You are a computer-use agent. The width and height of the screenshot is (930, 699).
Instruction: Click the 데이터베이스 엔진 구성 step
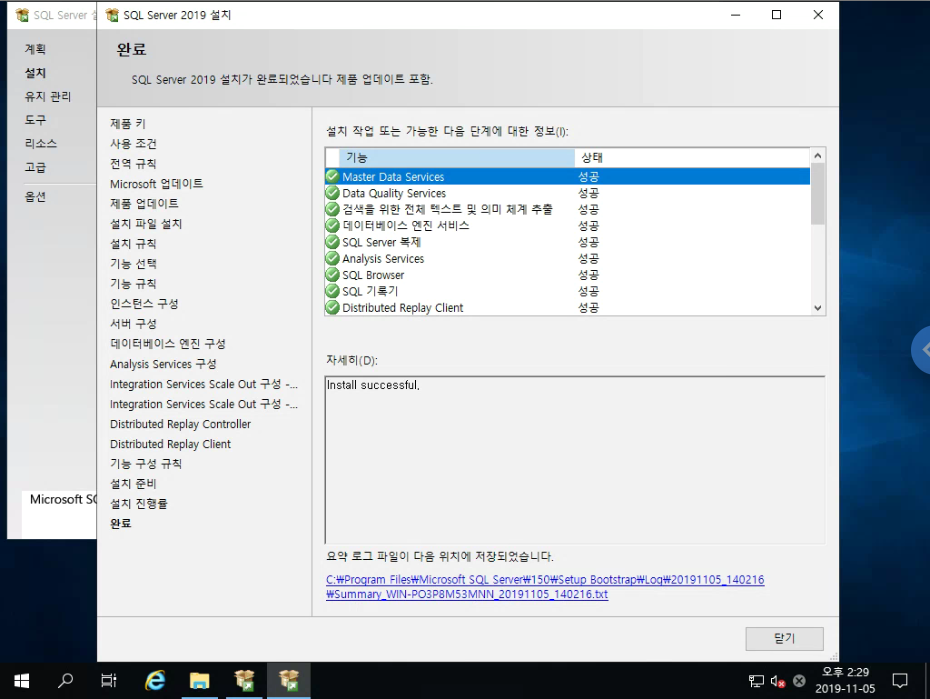[168, 343]
